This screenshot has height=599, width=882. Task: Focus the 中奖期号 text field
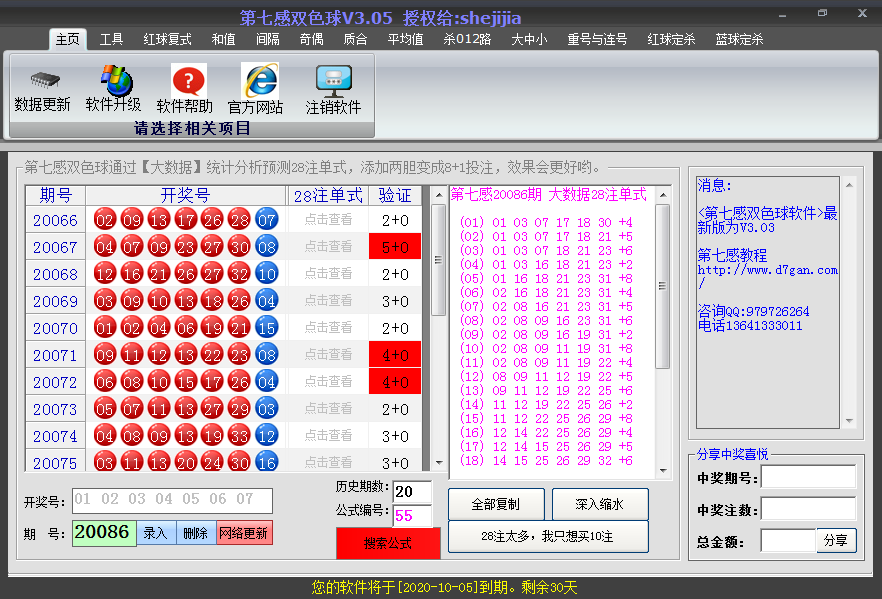[x=808, y=478]
